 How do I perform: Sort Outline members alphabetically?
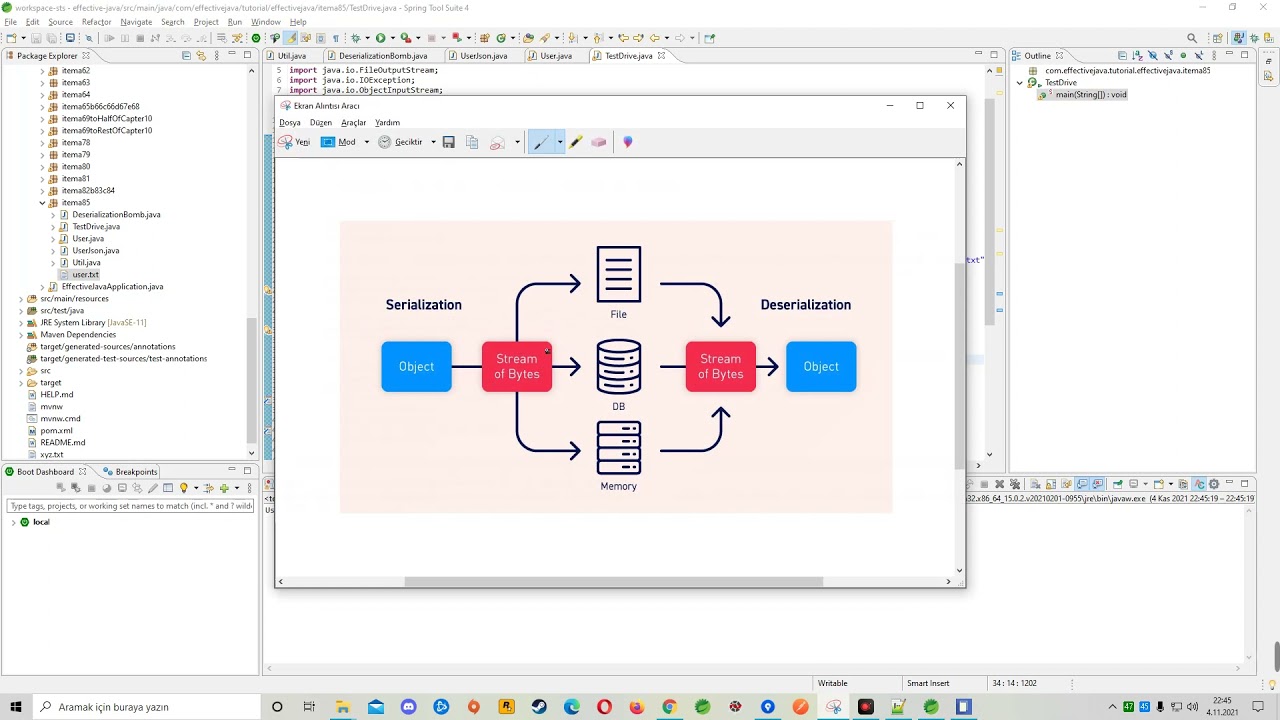1137,56
